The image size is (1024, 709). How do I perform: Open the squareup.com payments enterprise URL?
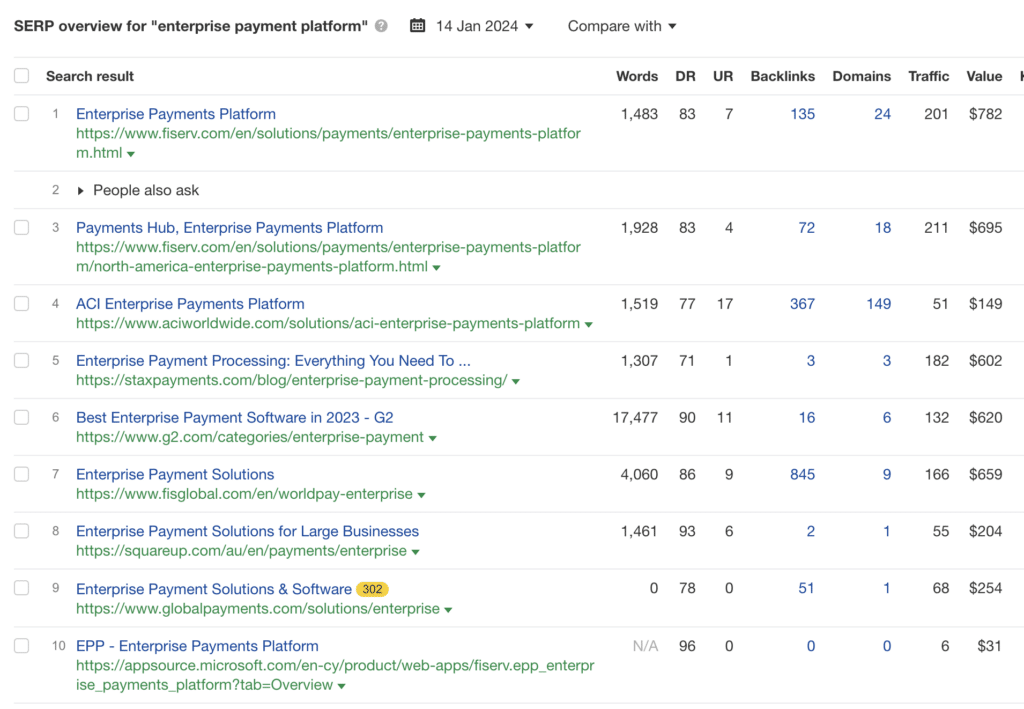coord(241,550)
